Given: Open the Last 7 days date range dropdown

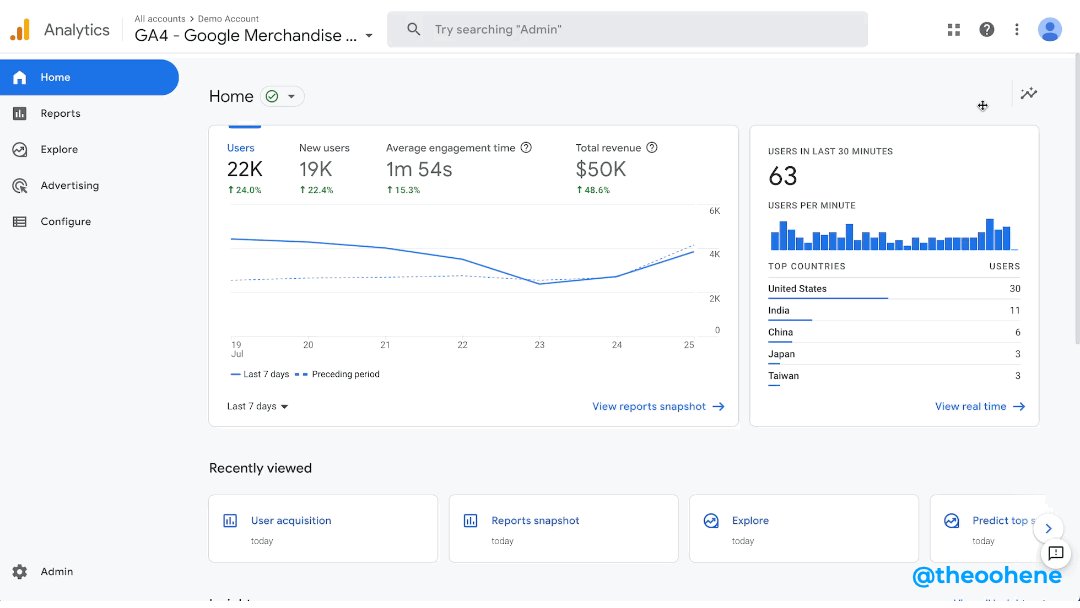Looking at the screenshot, I should 257,406.
